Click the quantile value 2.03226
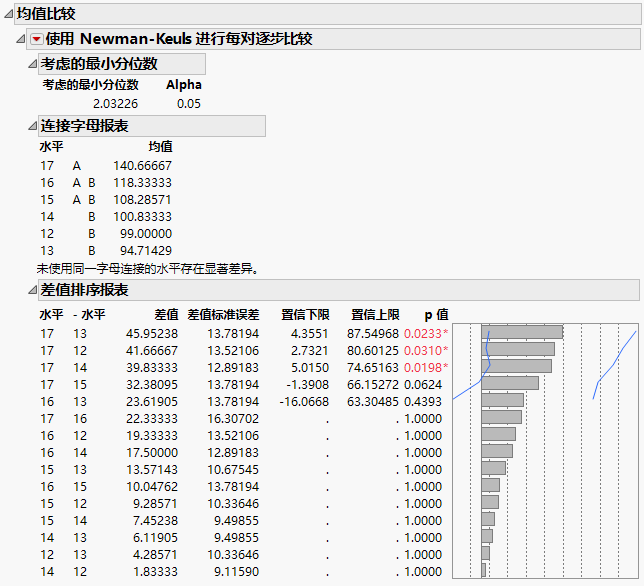Image resolution: width=644 pixels, height=586 pixels. pyautogui.click(x=115, y=103)
